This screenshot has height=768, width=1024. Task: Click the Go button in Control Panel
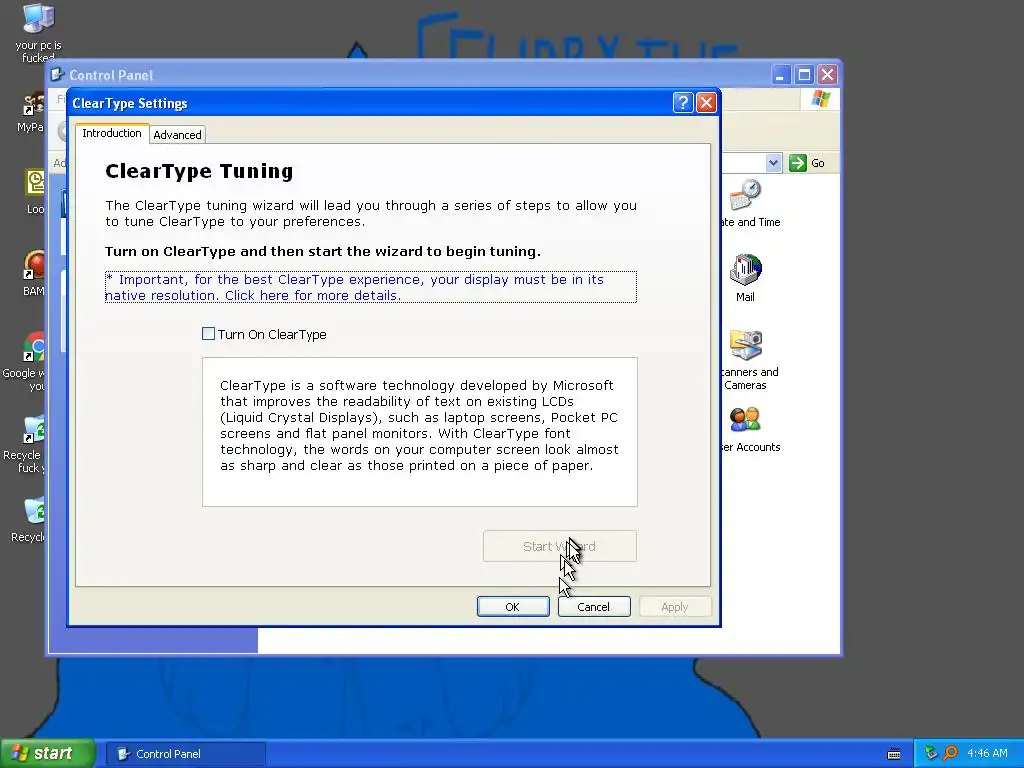point(807,163)
